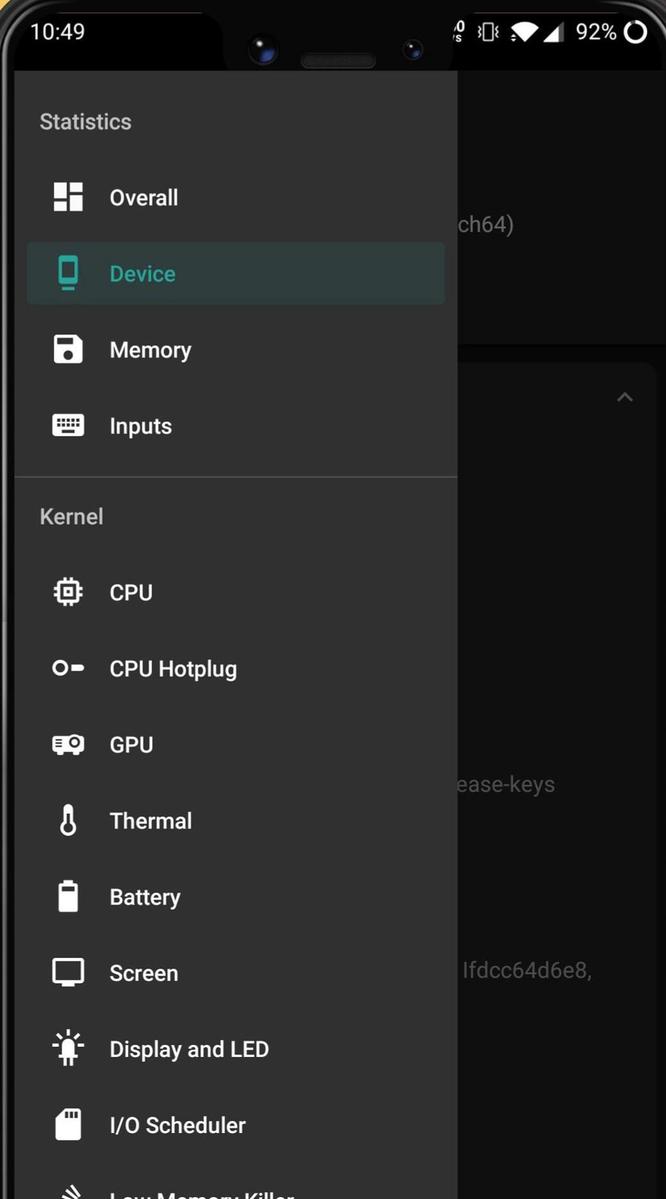
Task: Tap the CPU Hotplug plug icon
Action: coord(67,668)
